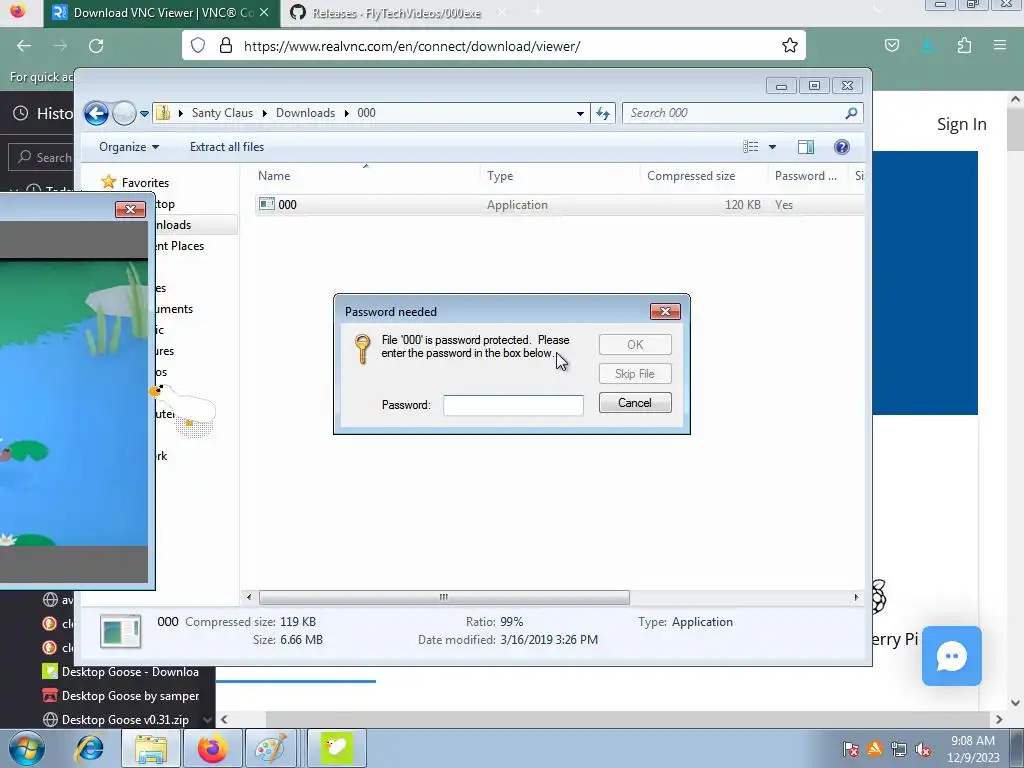Open Paint from the taskbar
1024x768 pixels.
[x=271, y=748]
